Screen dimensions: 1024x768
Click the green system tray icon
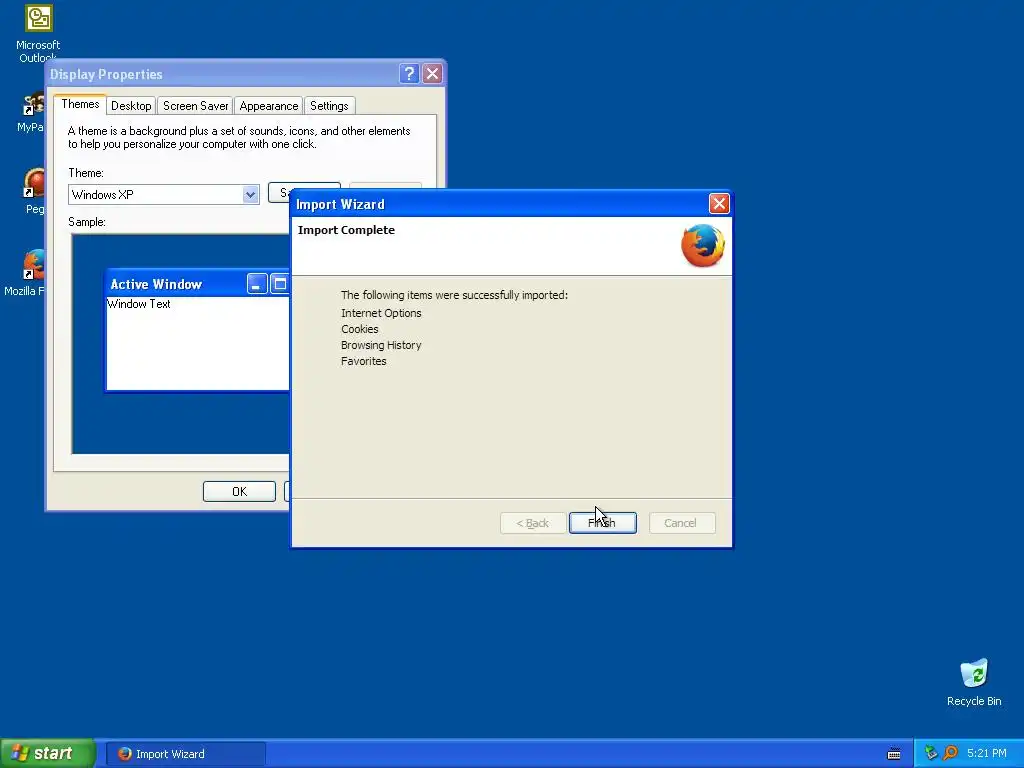pyautogui.click(x=931, y=753)
